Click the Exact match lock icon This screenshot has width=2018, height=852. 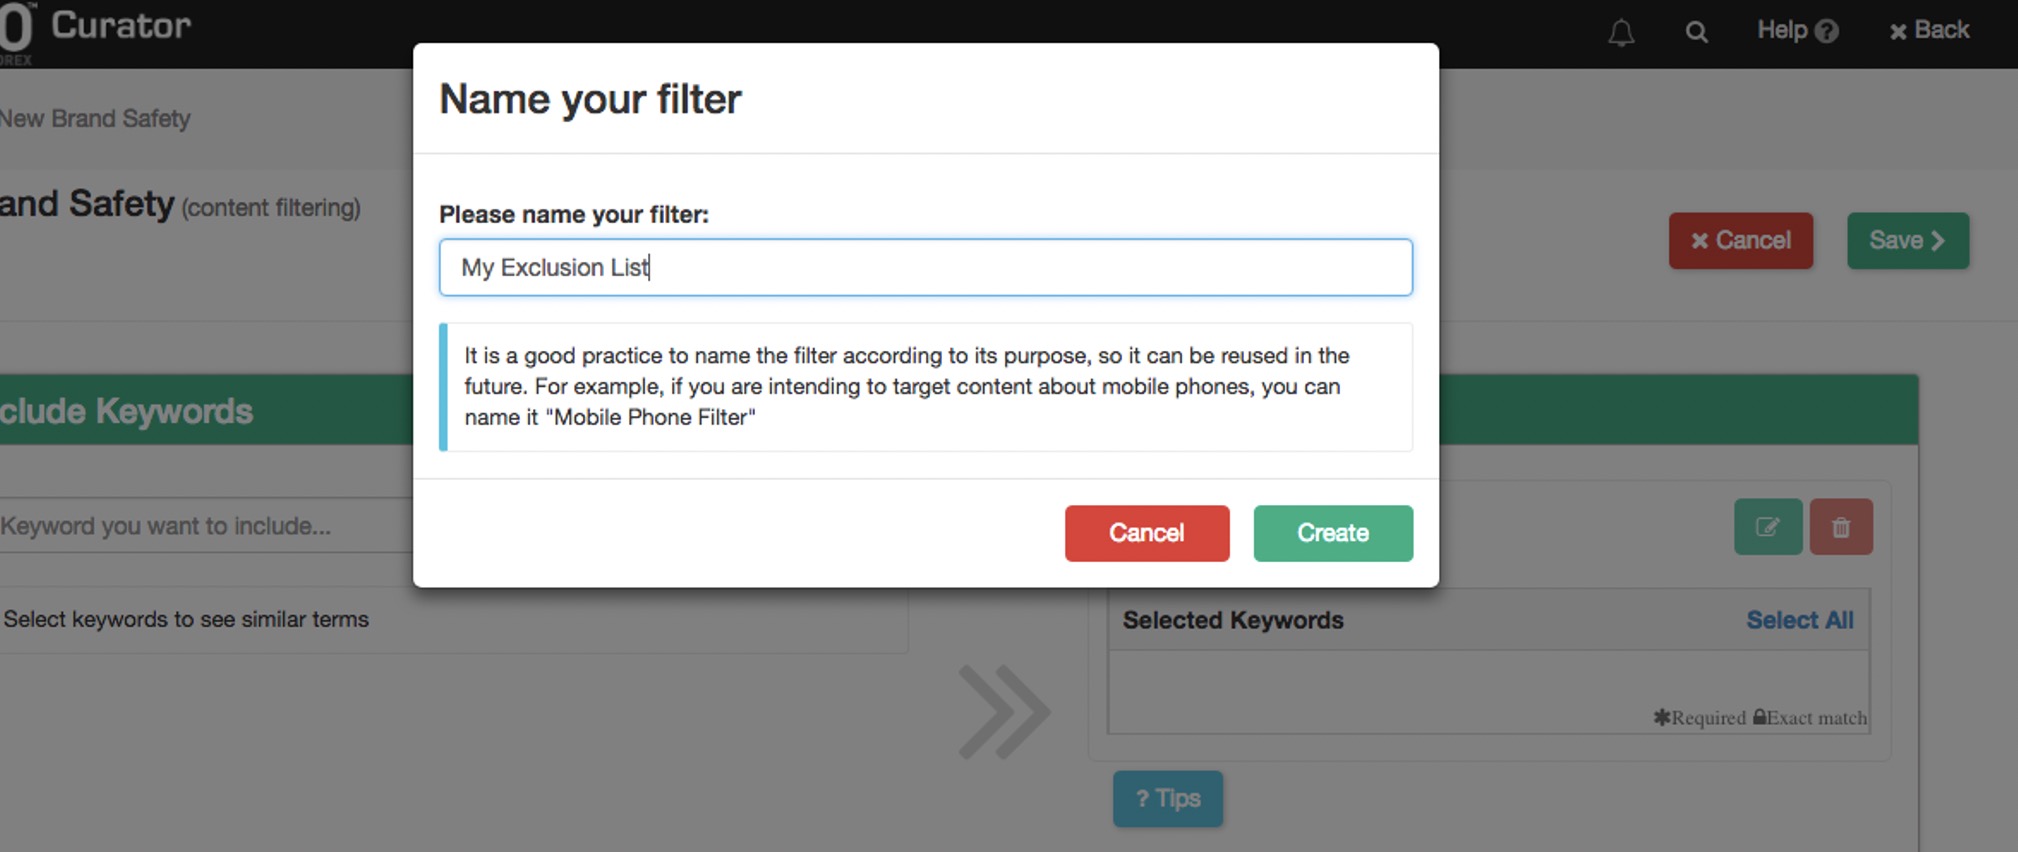[1759, 717]
